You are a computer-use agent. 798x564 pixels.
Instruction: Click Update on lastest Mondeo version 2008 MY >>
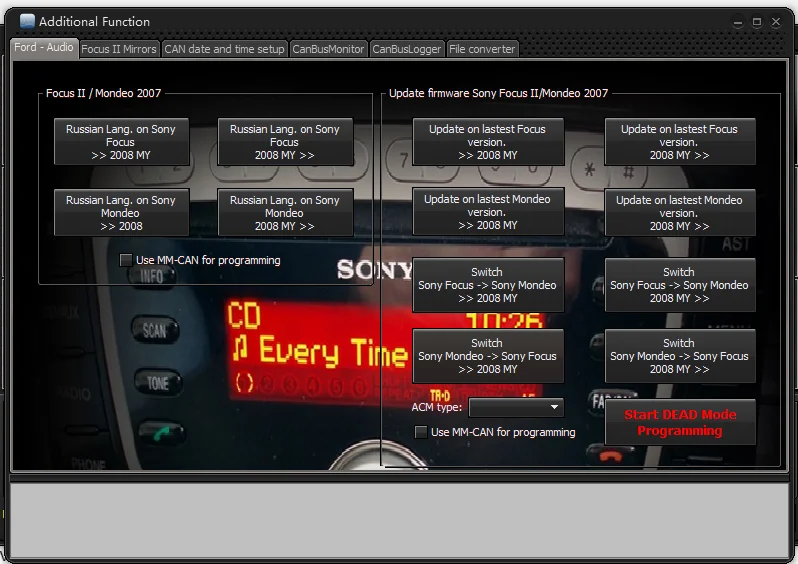click(x=680, y=212)
